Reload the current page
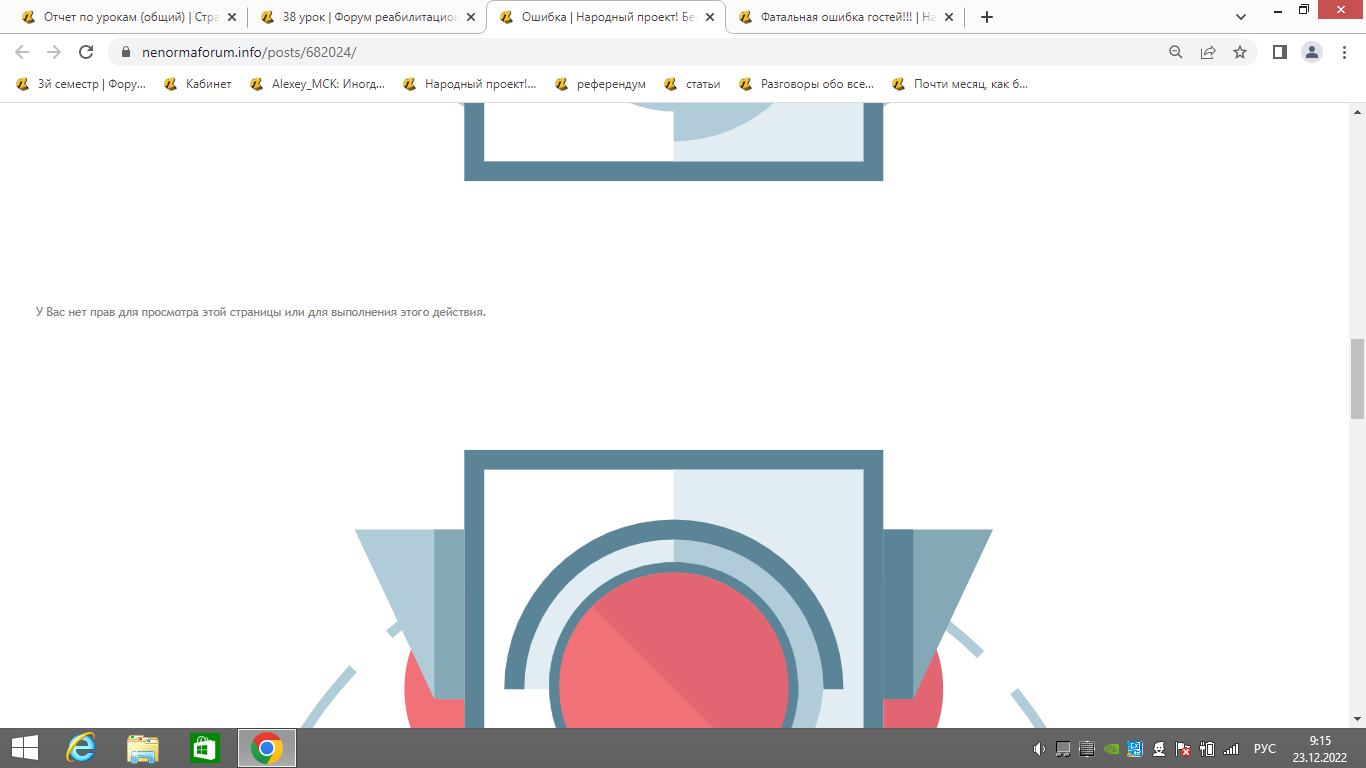 coord(86,52)
